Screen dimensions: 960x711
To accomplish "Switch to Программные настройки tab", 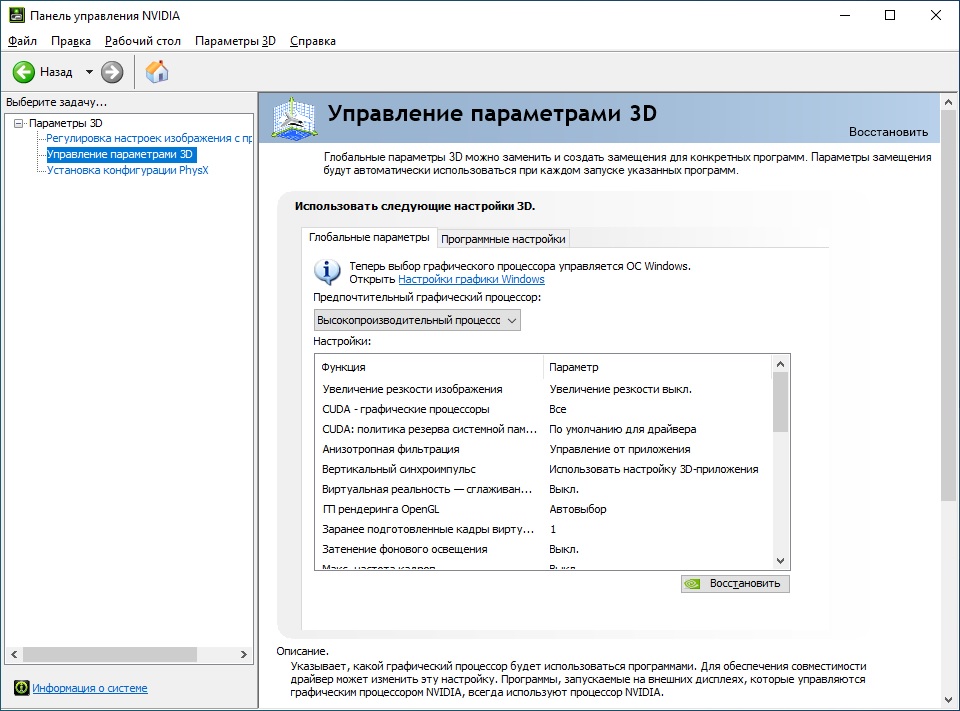I will (503, 239).
